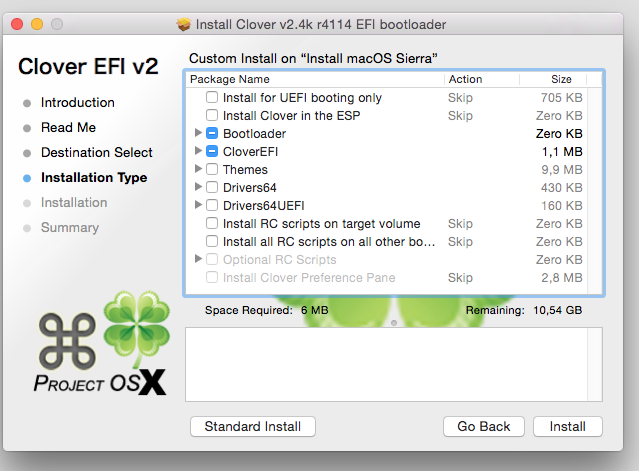Click the Clover EFI v2 title
The image size is (639, 471).
(x=88, y=66)
